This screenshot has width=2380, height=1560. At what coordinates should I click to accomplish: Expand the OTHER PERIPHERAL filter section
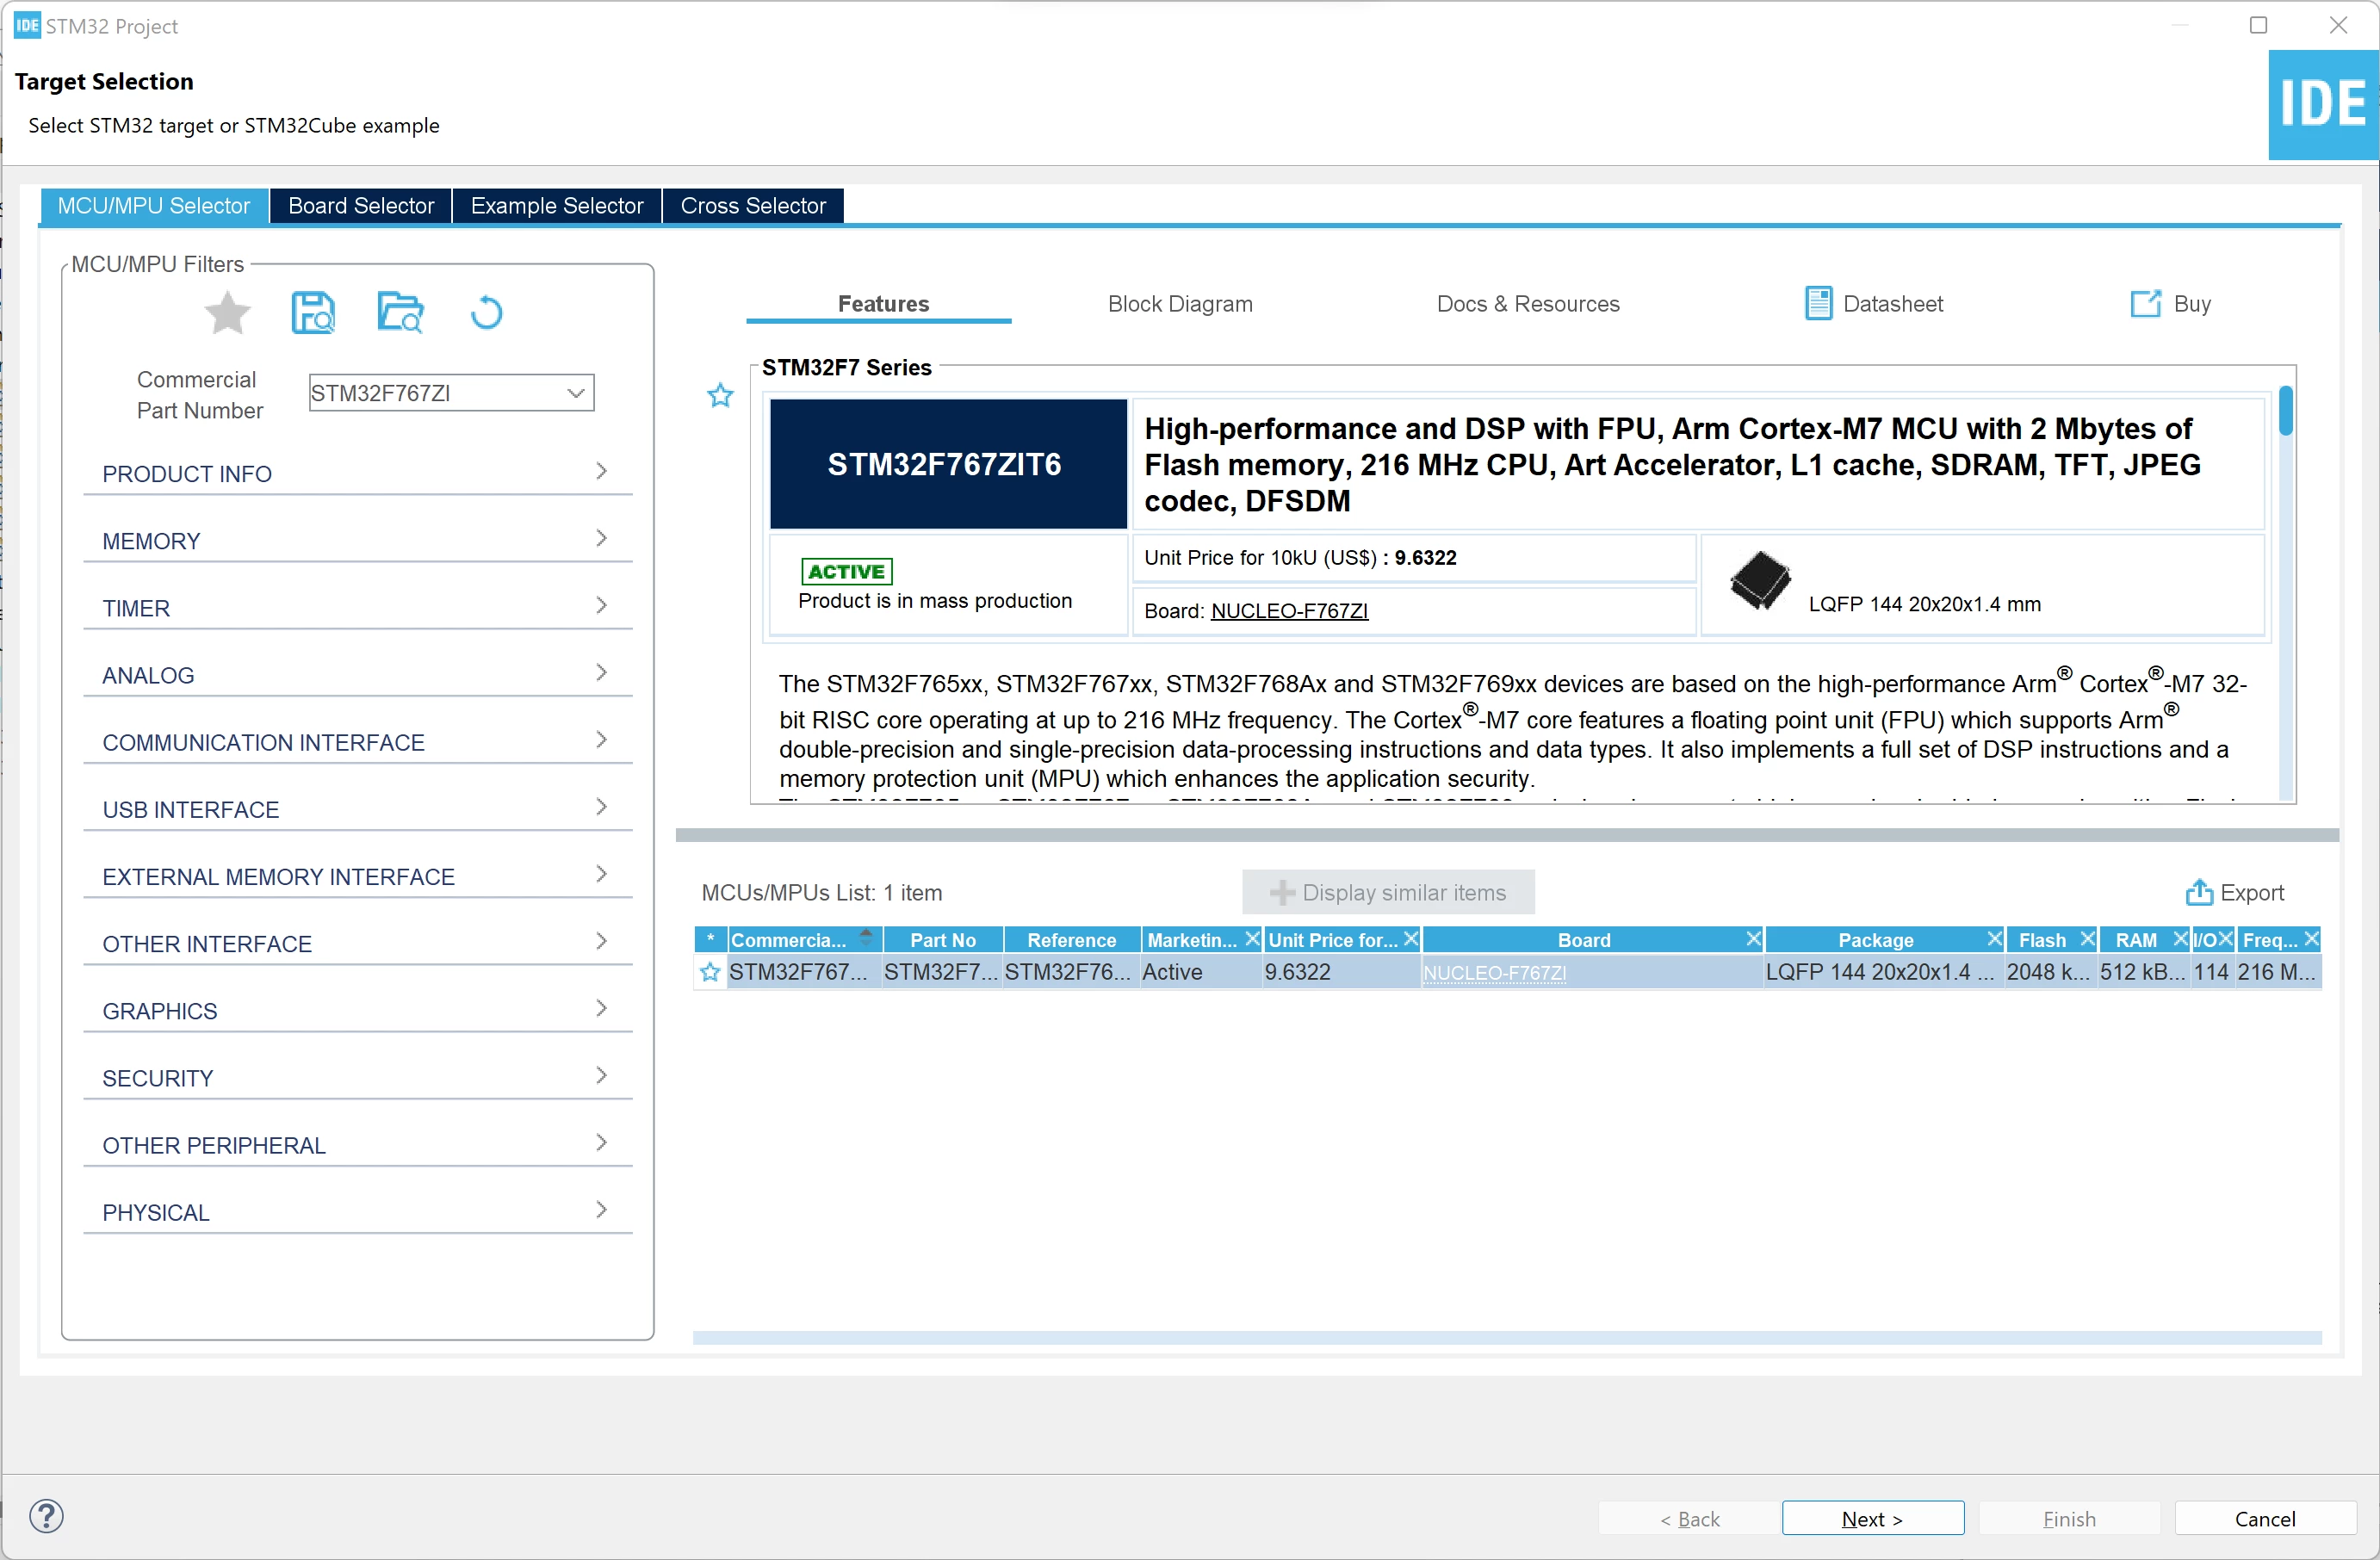[x=357, y=1143]
